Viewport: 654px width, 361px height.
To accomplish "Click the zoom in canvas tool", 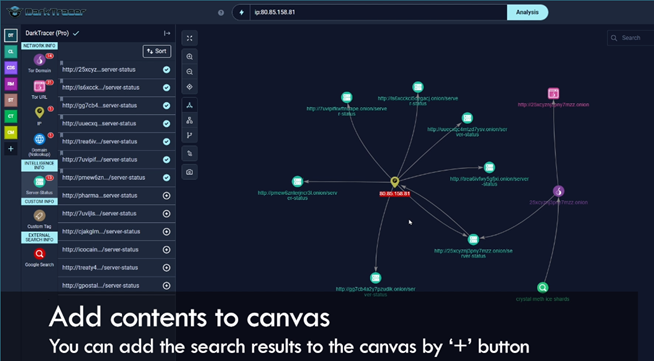I will point(189,57).
